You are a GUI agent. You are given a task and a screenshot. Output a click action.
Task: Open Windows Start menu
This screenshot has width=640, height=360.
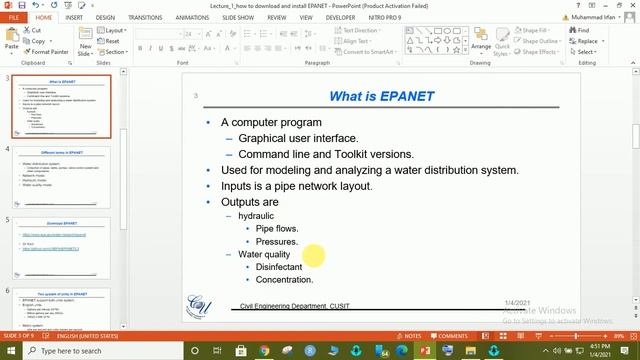[x=11, y=351]
